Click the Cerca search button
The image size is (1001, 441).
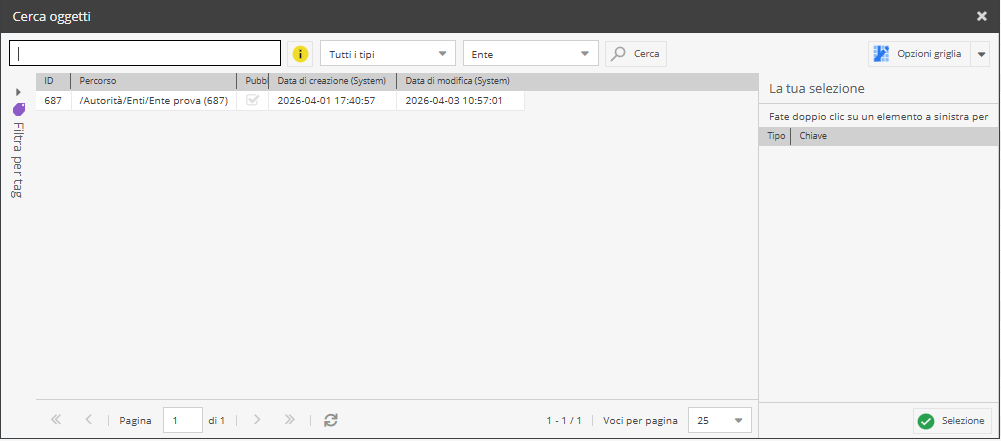coord(636,54)
